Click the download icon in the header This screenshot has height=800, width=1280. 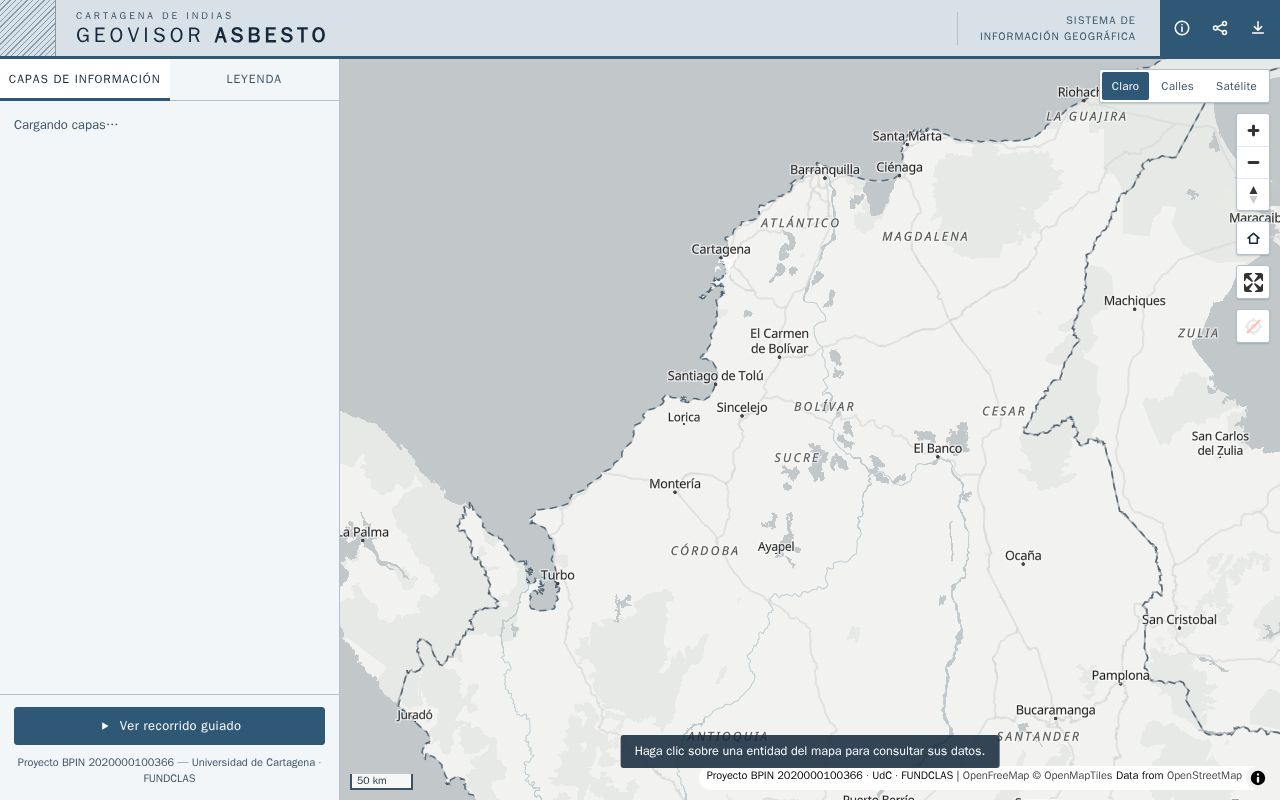tap(1258, 28)
